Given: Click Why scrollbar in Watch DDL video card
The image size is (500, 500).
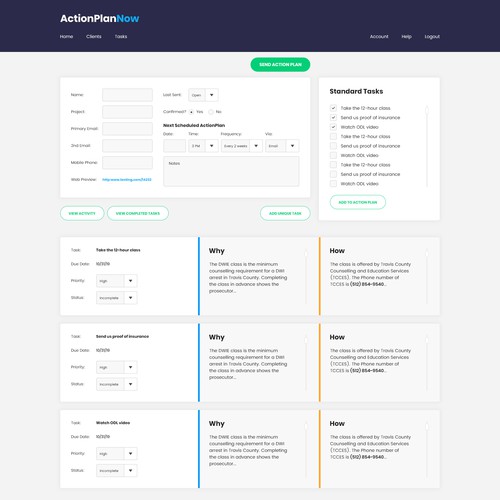Looking at the screenshot, I should pos(306,450).
